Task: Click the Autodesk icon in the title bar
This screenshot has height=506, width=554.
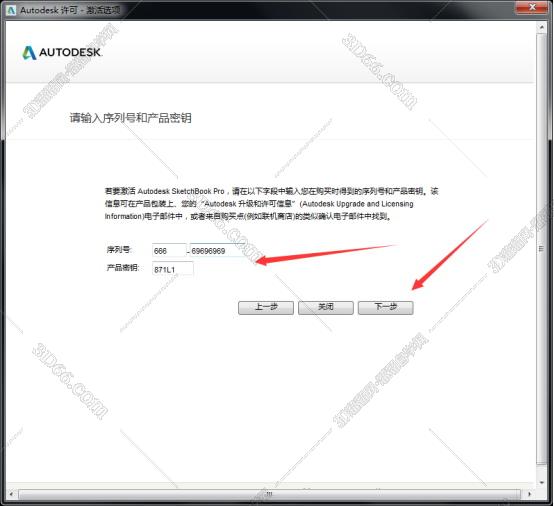Action: click(x=11, y=10)
